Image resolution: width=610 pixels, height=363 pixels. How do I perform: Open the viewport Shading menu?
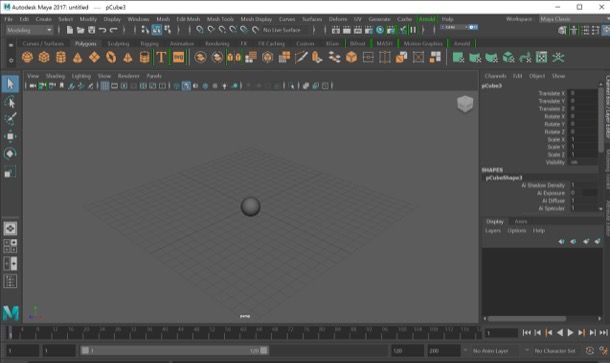pyautogui.click(x=55, y=76)
